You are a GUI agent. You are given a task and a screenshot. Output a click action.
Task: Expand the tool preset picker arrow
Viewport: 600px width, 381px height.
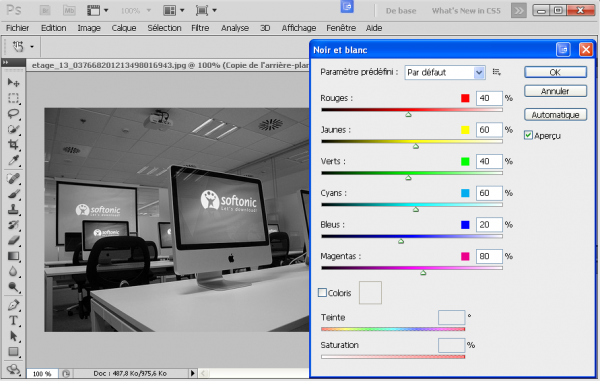pyautogui.click(x=32, y=47)
